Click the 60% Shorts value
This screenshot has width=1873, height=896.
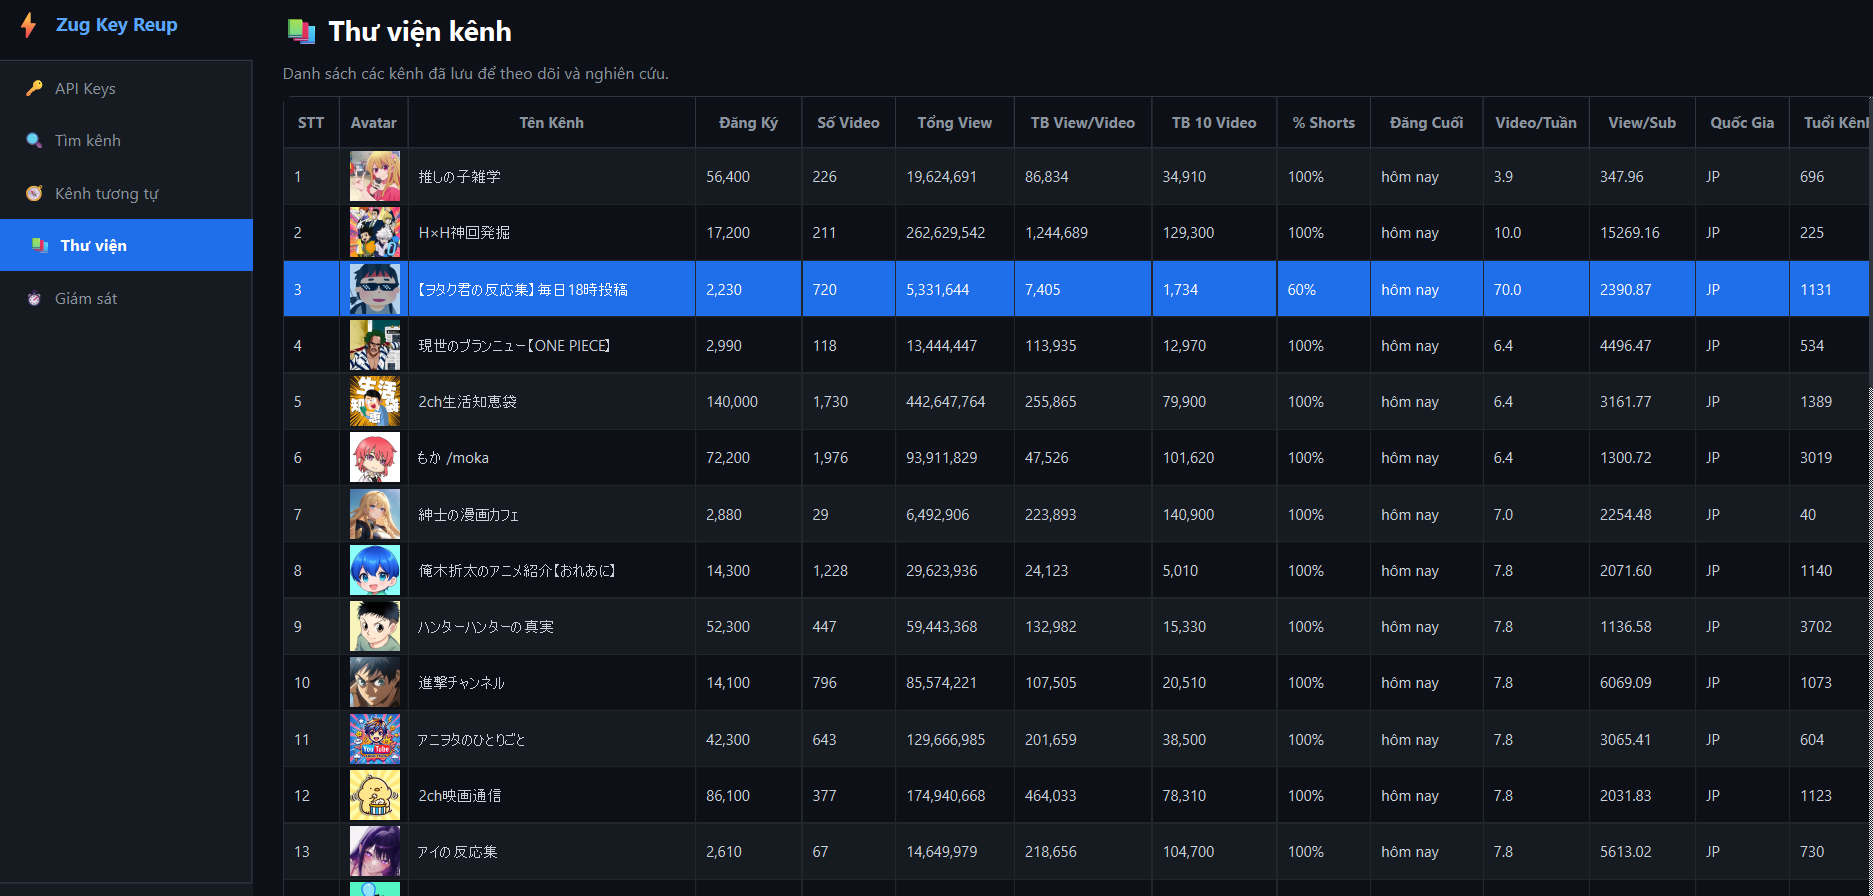1302,290
